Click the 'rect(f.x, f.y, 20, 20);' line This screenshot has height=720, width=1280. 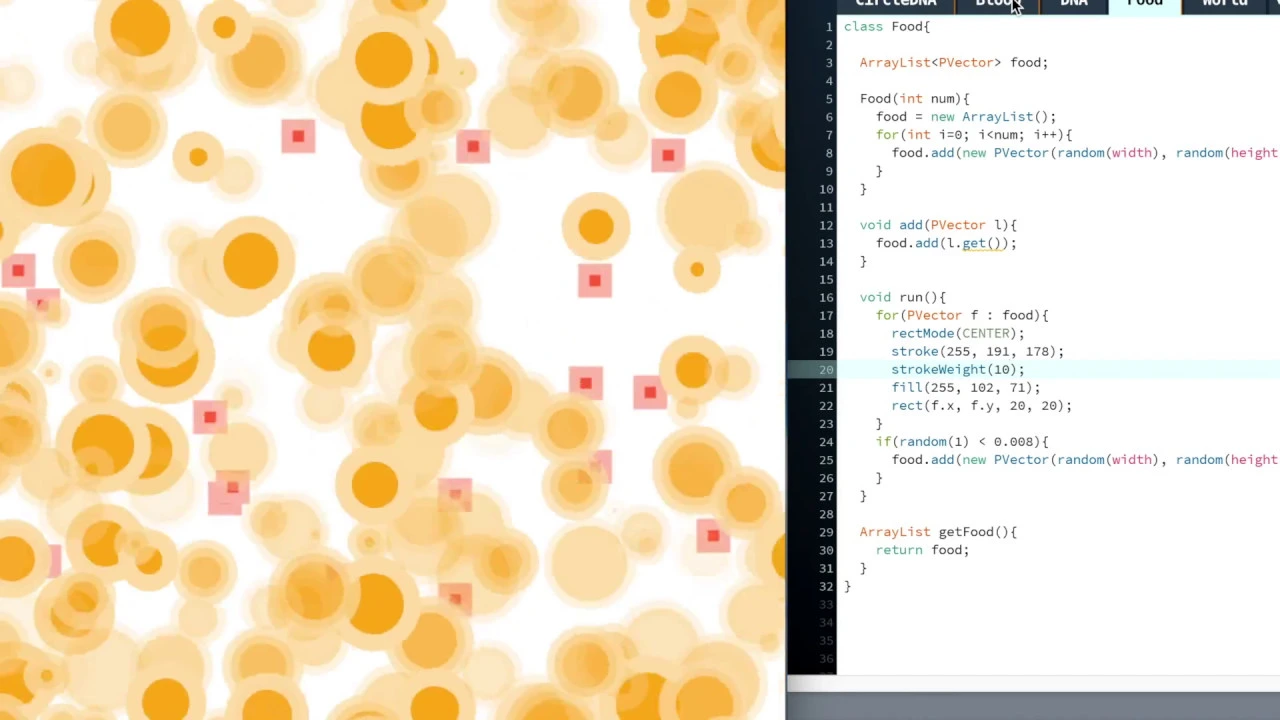click(x=981, y=405)
